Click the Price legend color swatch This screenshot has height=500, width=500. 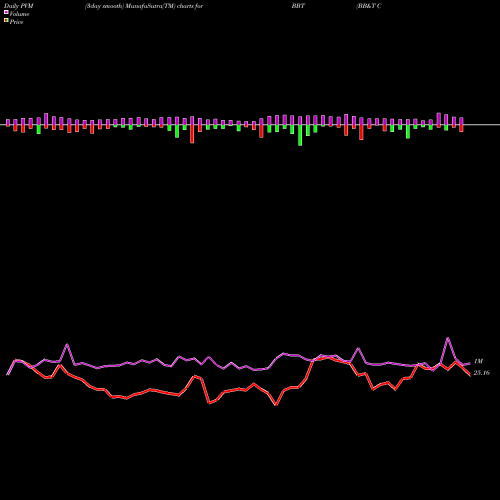(6, 21)
